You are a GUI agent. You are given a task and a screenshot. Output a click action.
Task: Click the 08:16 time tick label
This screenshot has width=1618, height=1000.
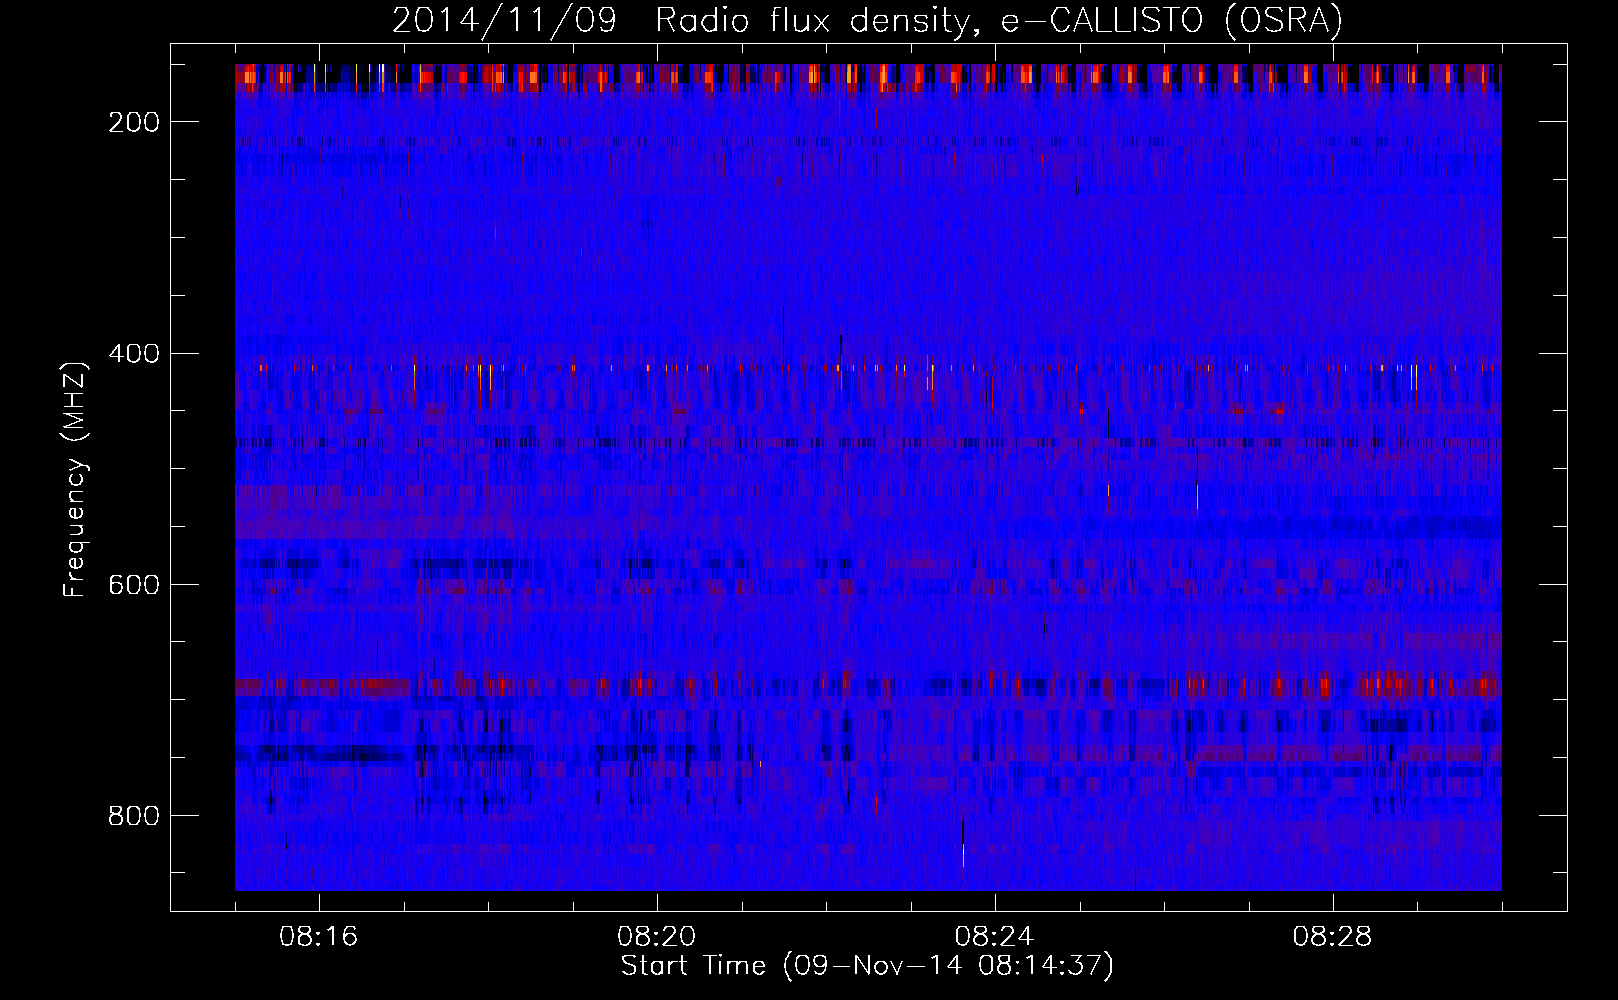point(319,937)
